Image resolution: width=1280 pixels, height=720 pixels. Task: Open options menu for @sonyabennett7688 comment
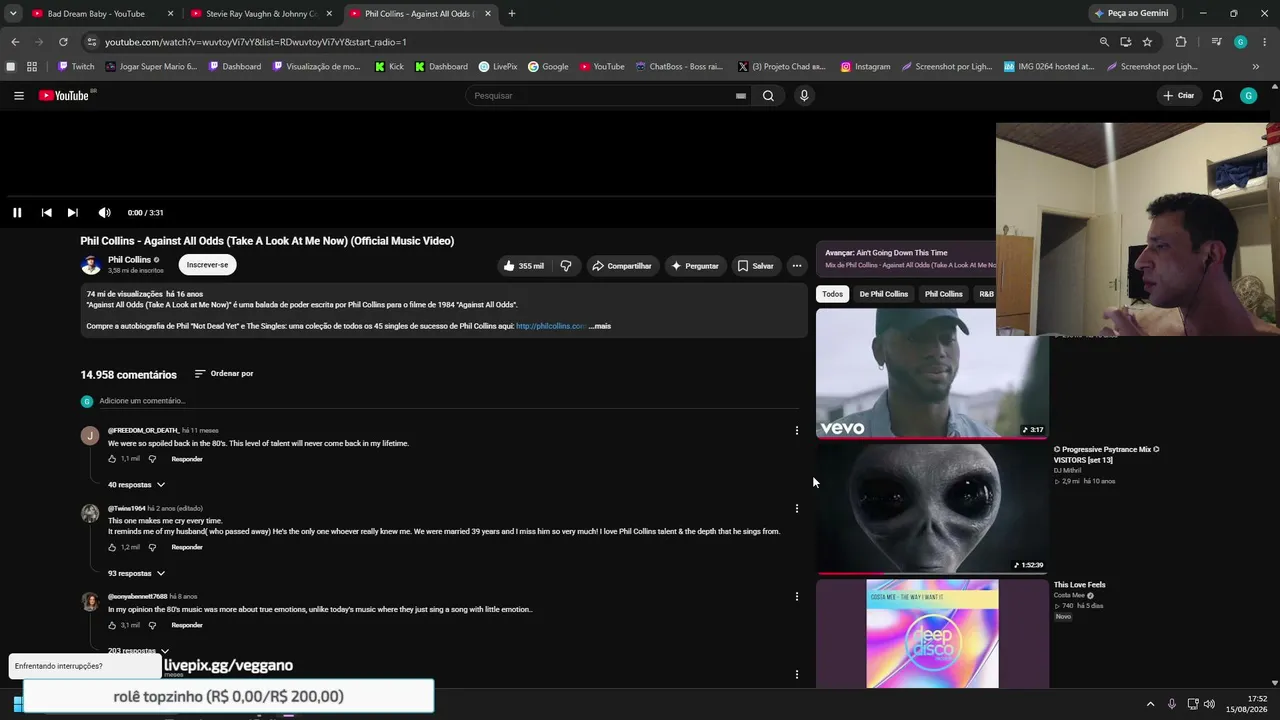coord(797,597)
